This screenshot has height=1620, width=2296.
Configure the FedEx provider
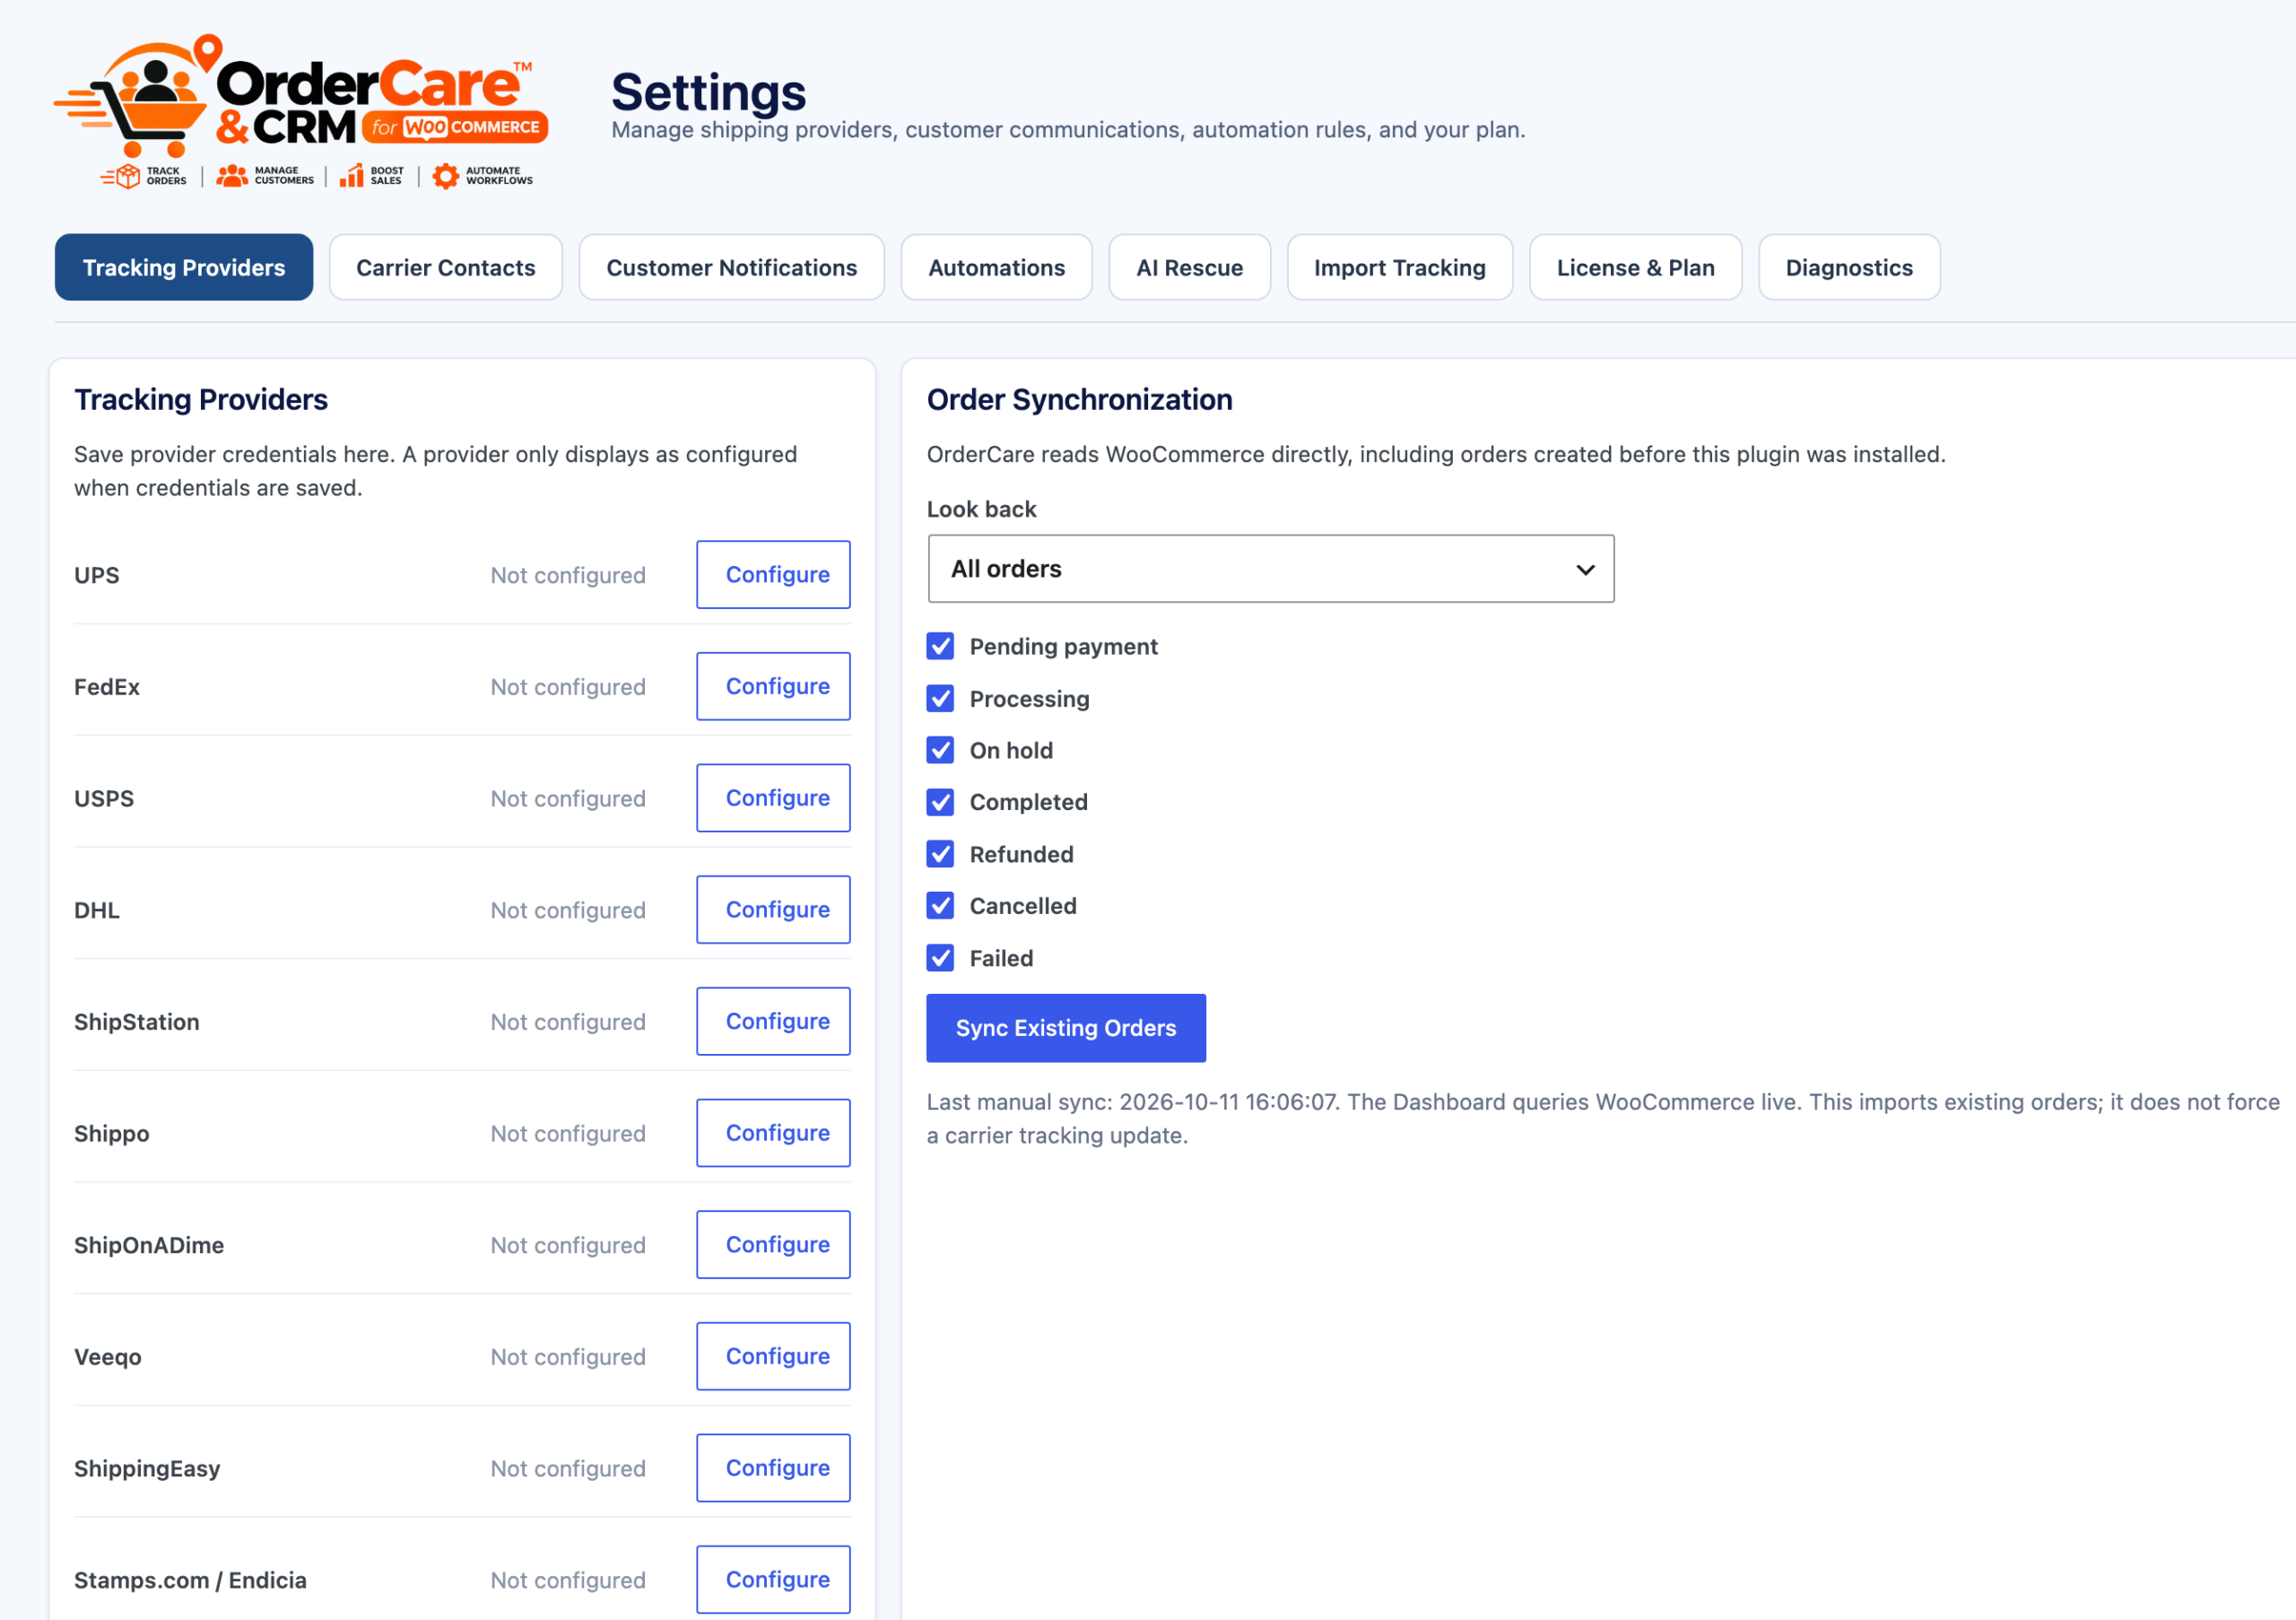pos(774,687)
